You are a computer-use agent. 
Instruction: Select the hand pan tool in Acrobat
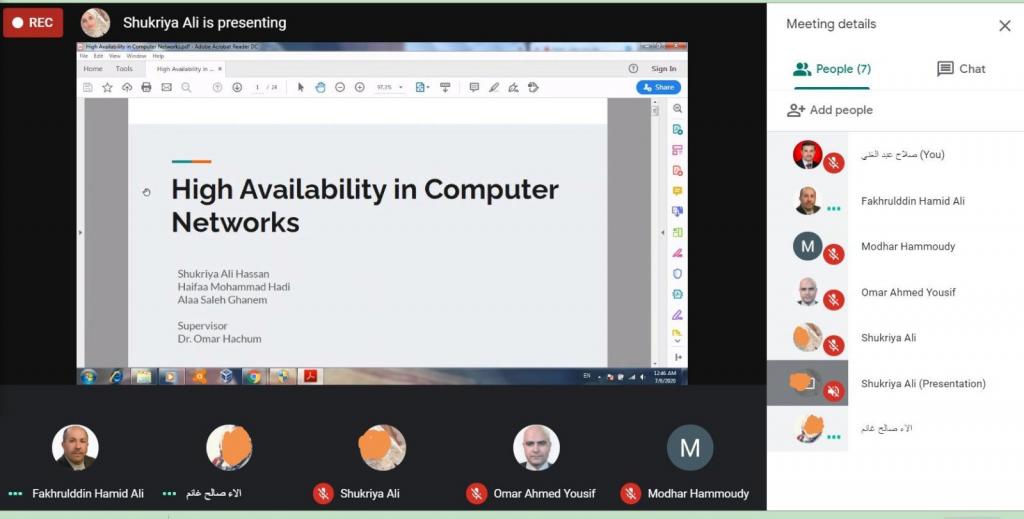click(320, 88)
